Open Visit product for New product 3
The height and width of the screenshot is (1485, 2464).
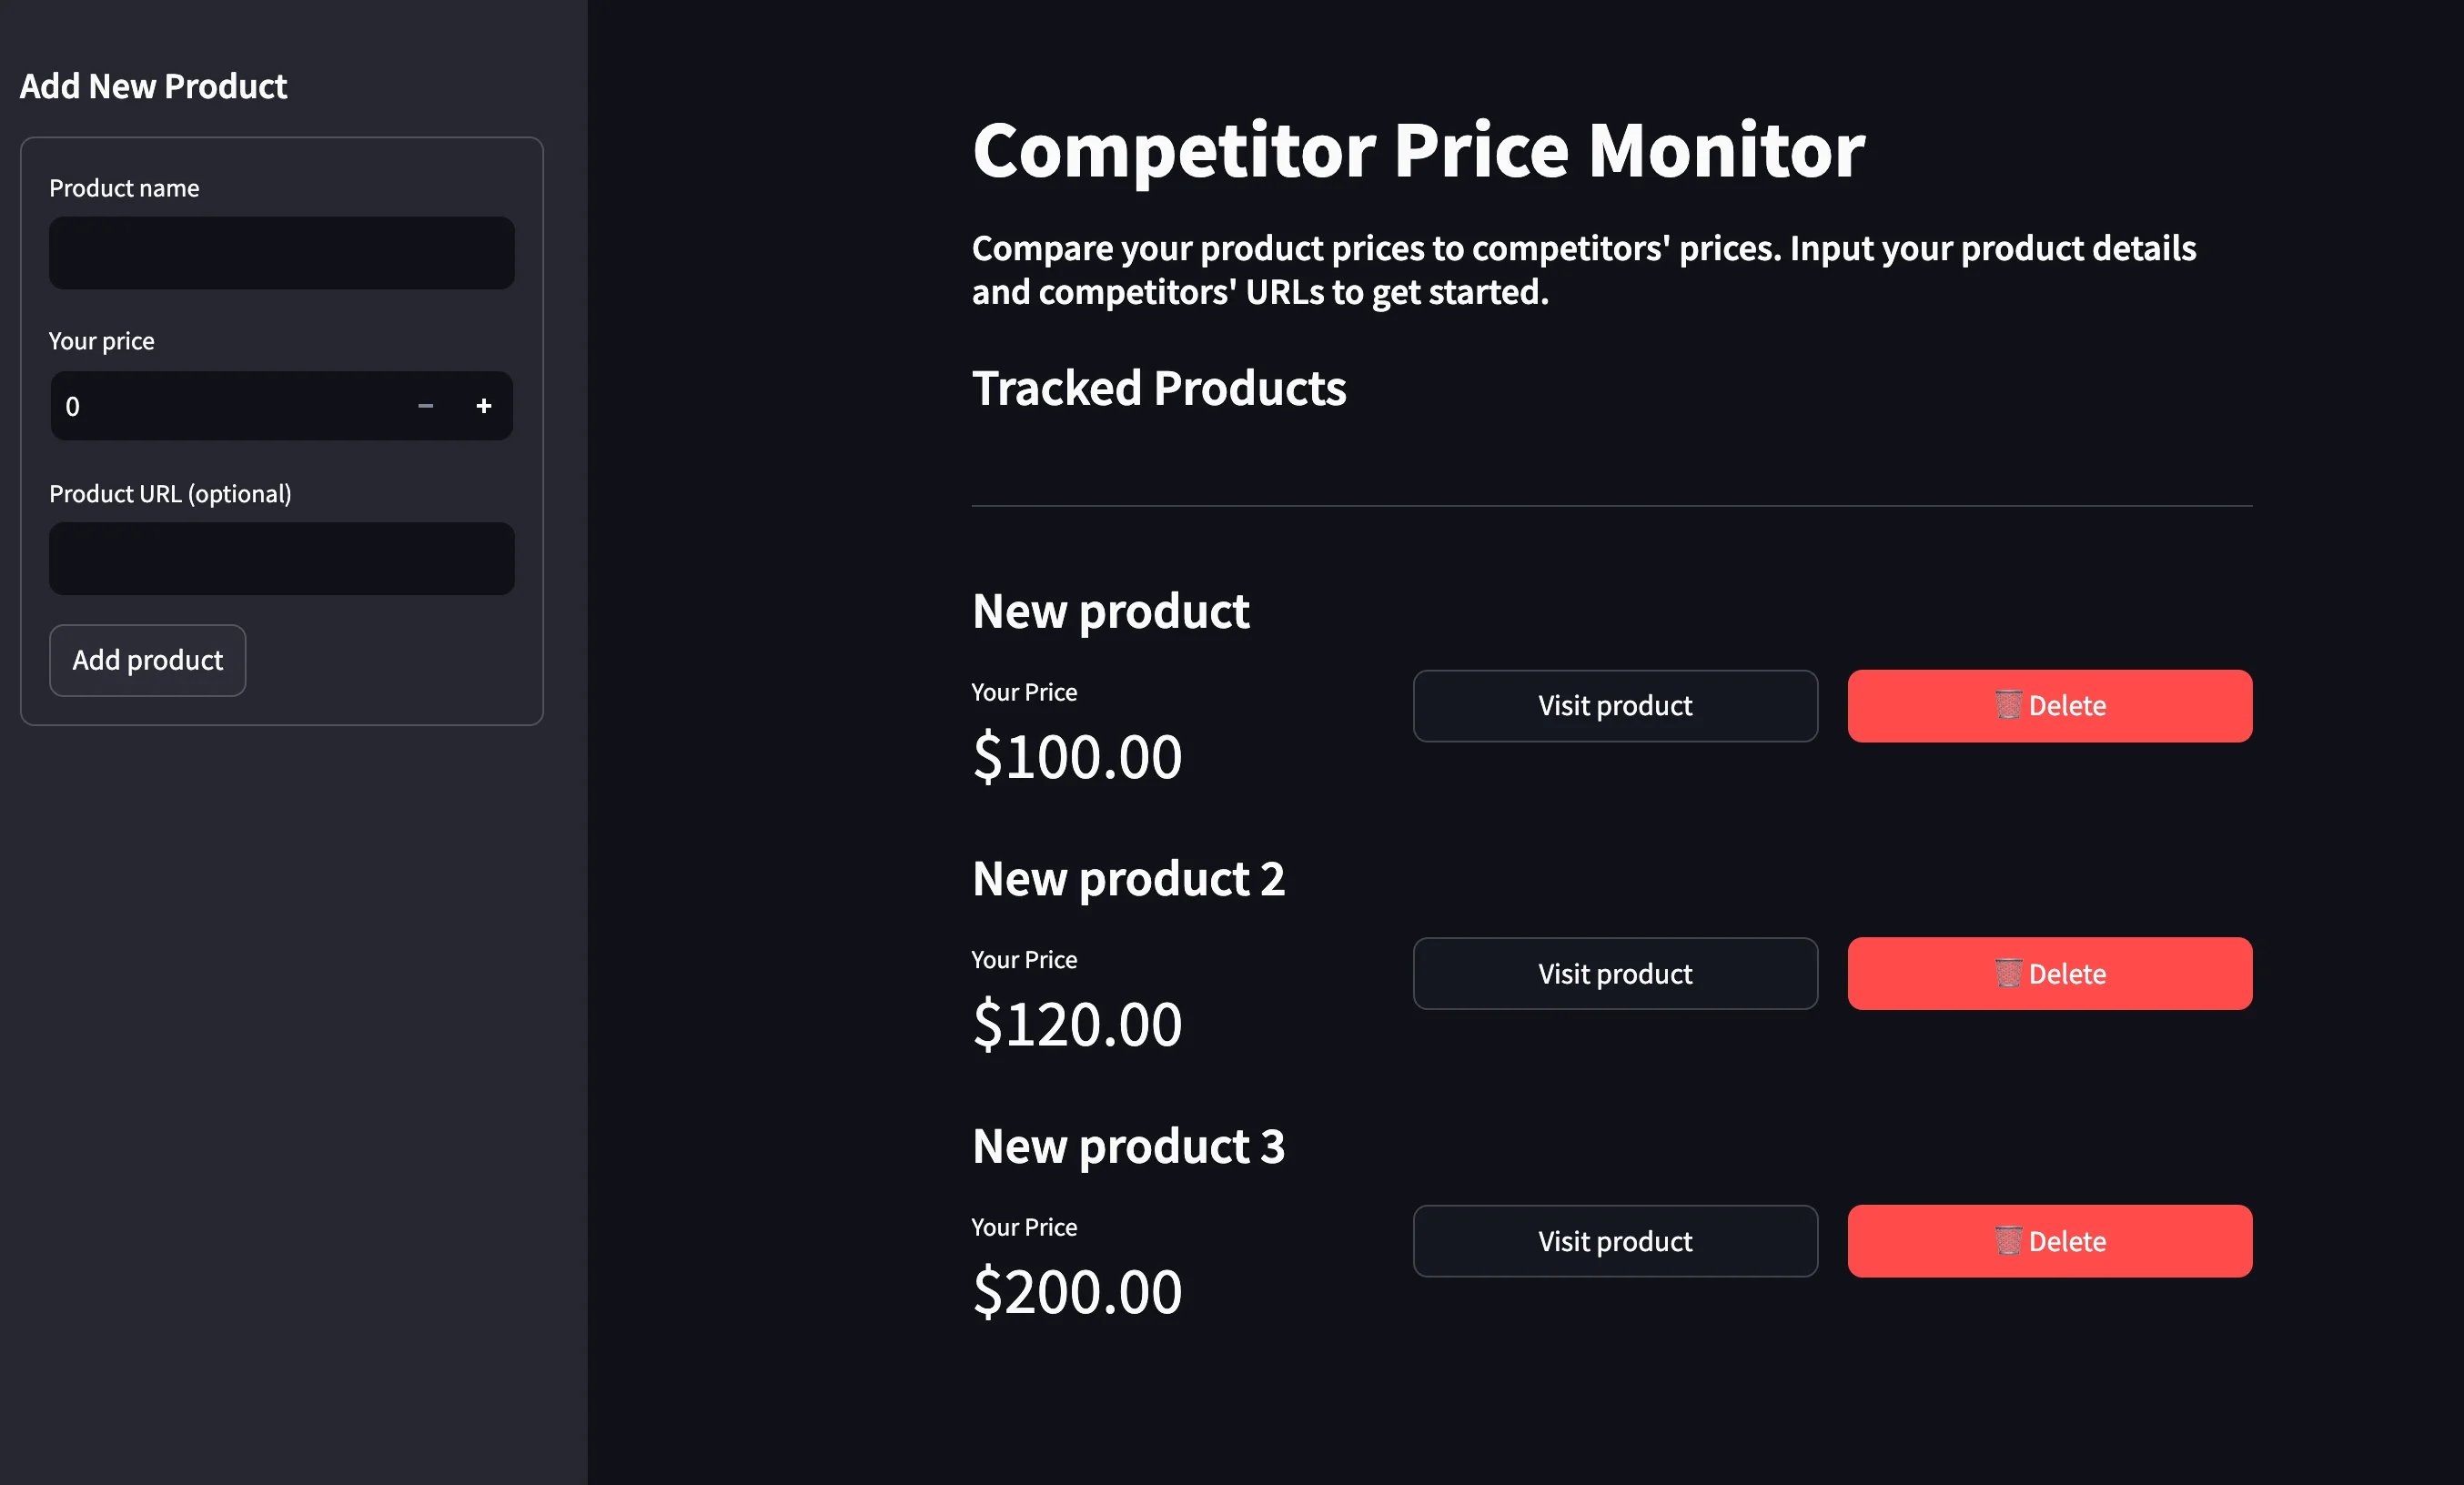tap(1614, 1241)
